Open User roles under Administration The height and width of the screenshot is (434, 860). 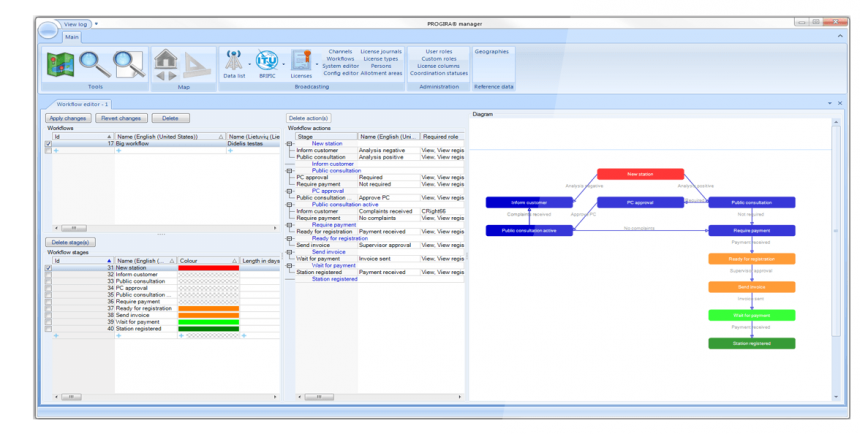(x=439, y=52)
